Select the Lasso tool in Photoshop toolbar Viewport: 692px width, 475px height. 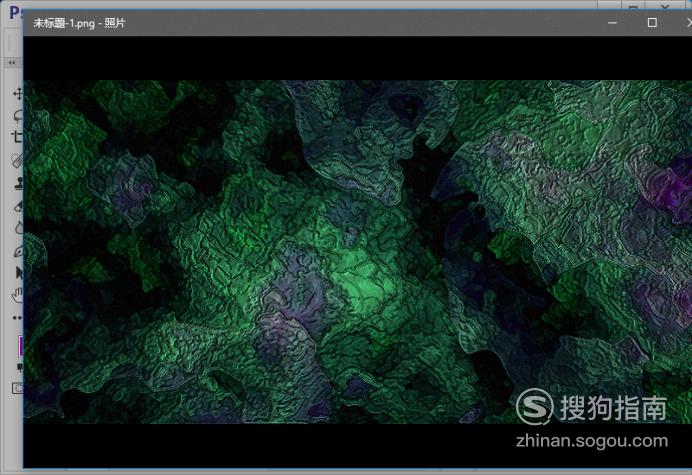tap(18, 116)
